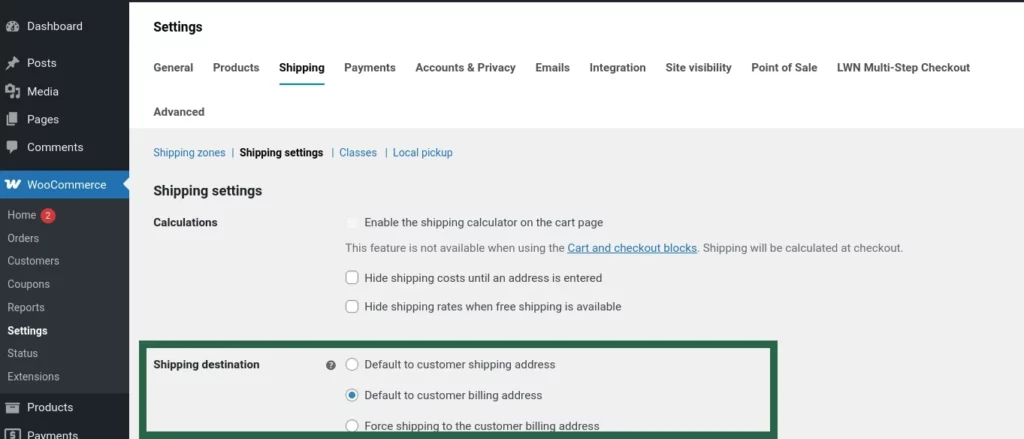Click the Dashboard gauge icon
The image size is (1024, 439).
[13, 26]
